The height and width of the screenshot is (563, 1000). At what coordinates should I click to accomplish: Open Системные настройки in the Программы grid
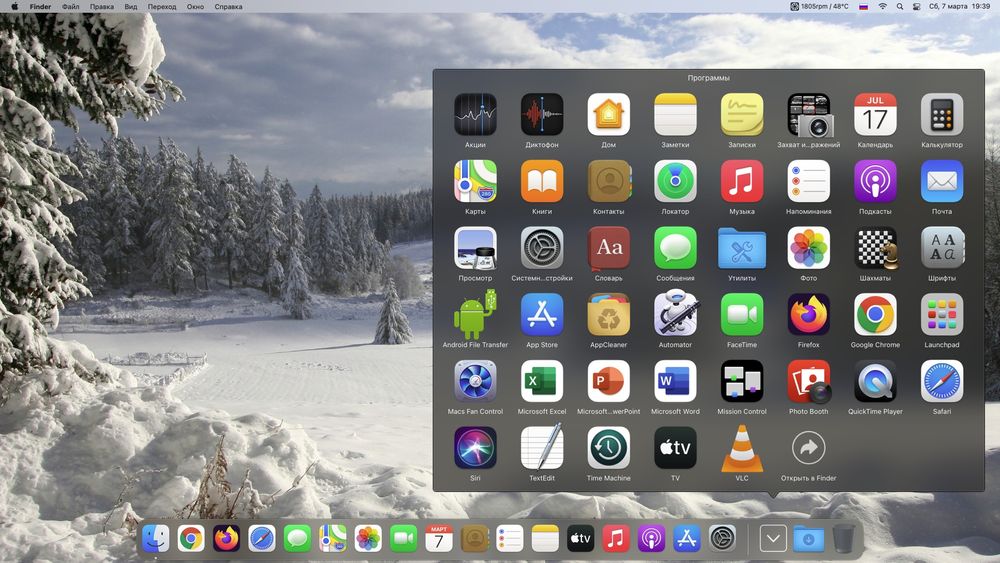(x=541, y=248)
